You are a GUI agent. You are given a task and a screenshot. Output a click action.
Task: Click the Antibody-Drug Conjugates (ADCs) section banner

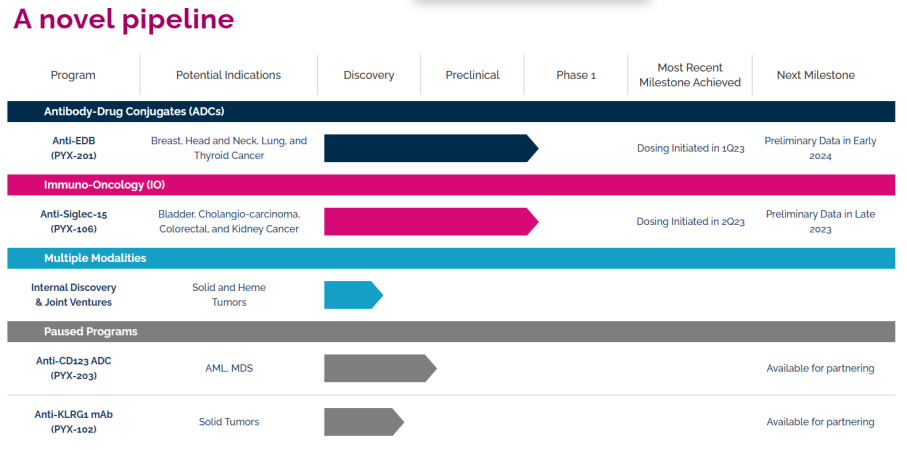coord(140,111)
